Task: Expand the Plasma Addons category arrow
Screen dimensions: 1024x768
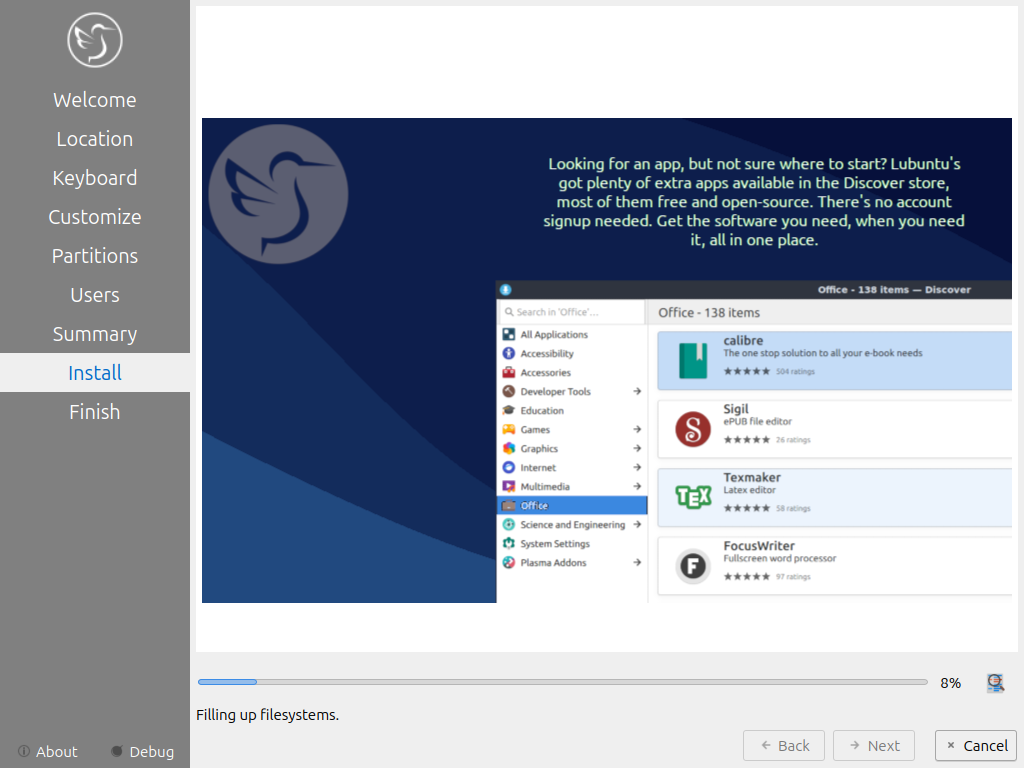Action: click(x=637, y=563)
